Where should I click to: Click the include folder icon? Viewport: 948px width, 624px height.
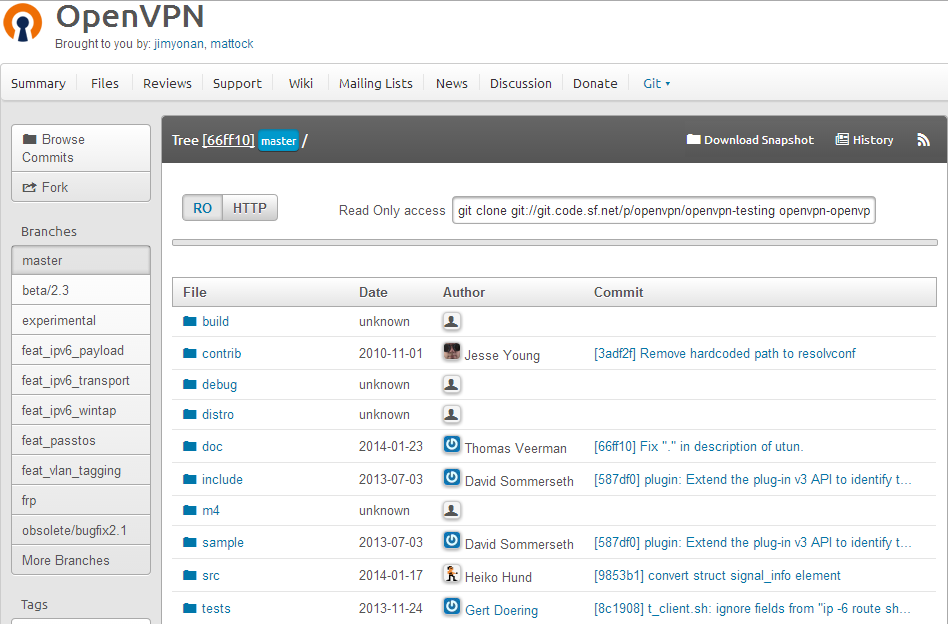tap(190, 479)
